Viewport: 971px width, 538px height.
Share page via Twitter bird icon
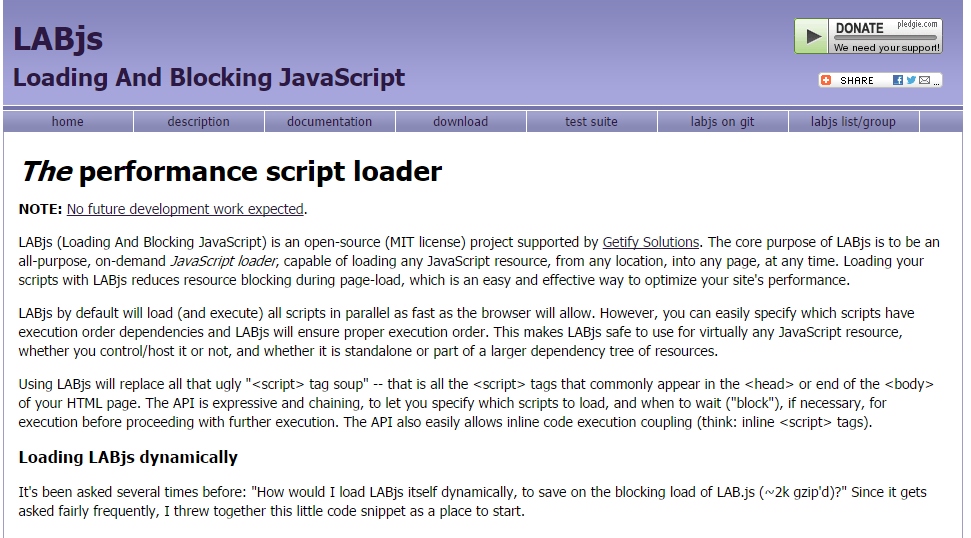(x=911, y=80)
